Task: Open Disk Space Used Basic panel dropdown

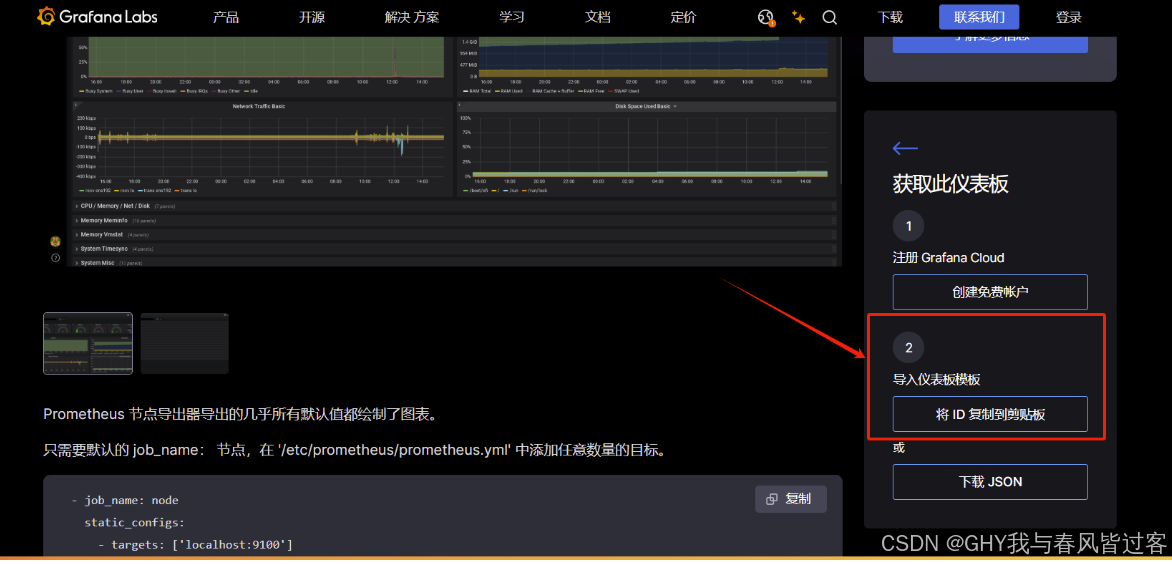Action: pos(676,107)
